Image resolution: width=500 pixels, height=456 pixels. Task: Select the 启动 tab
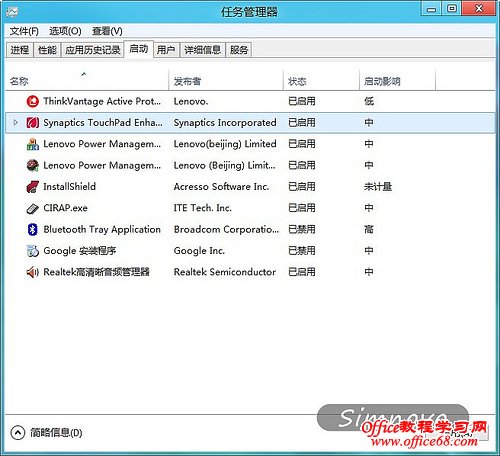tap(139, 49)
